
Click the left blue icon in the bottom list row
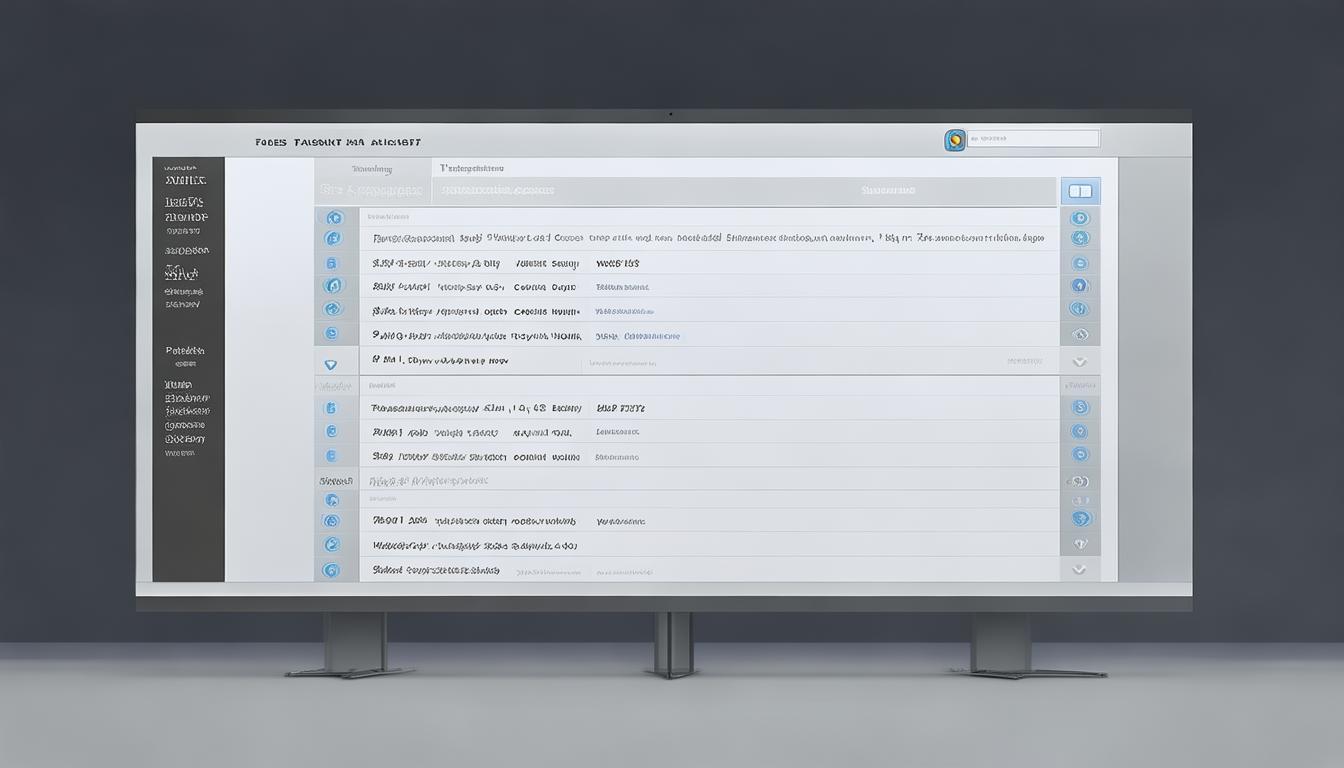click(x=332, y=570)
